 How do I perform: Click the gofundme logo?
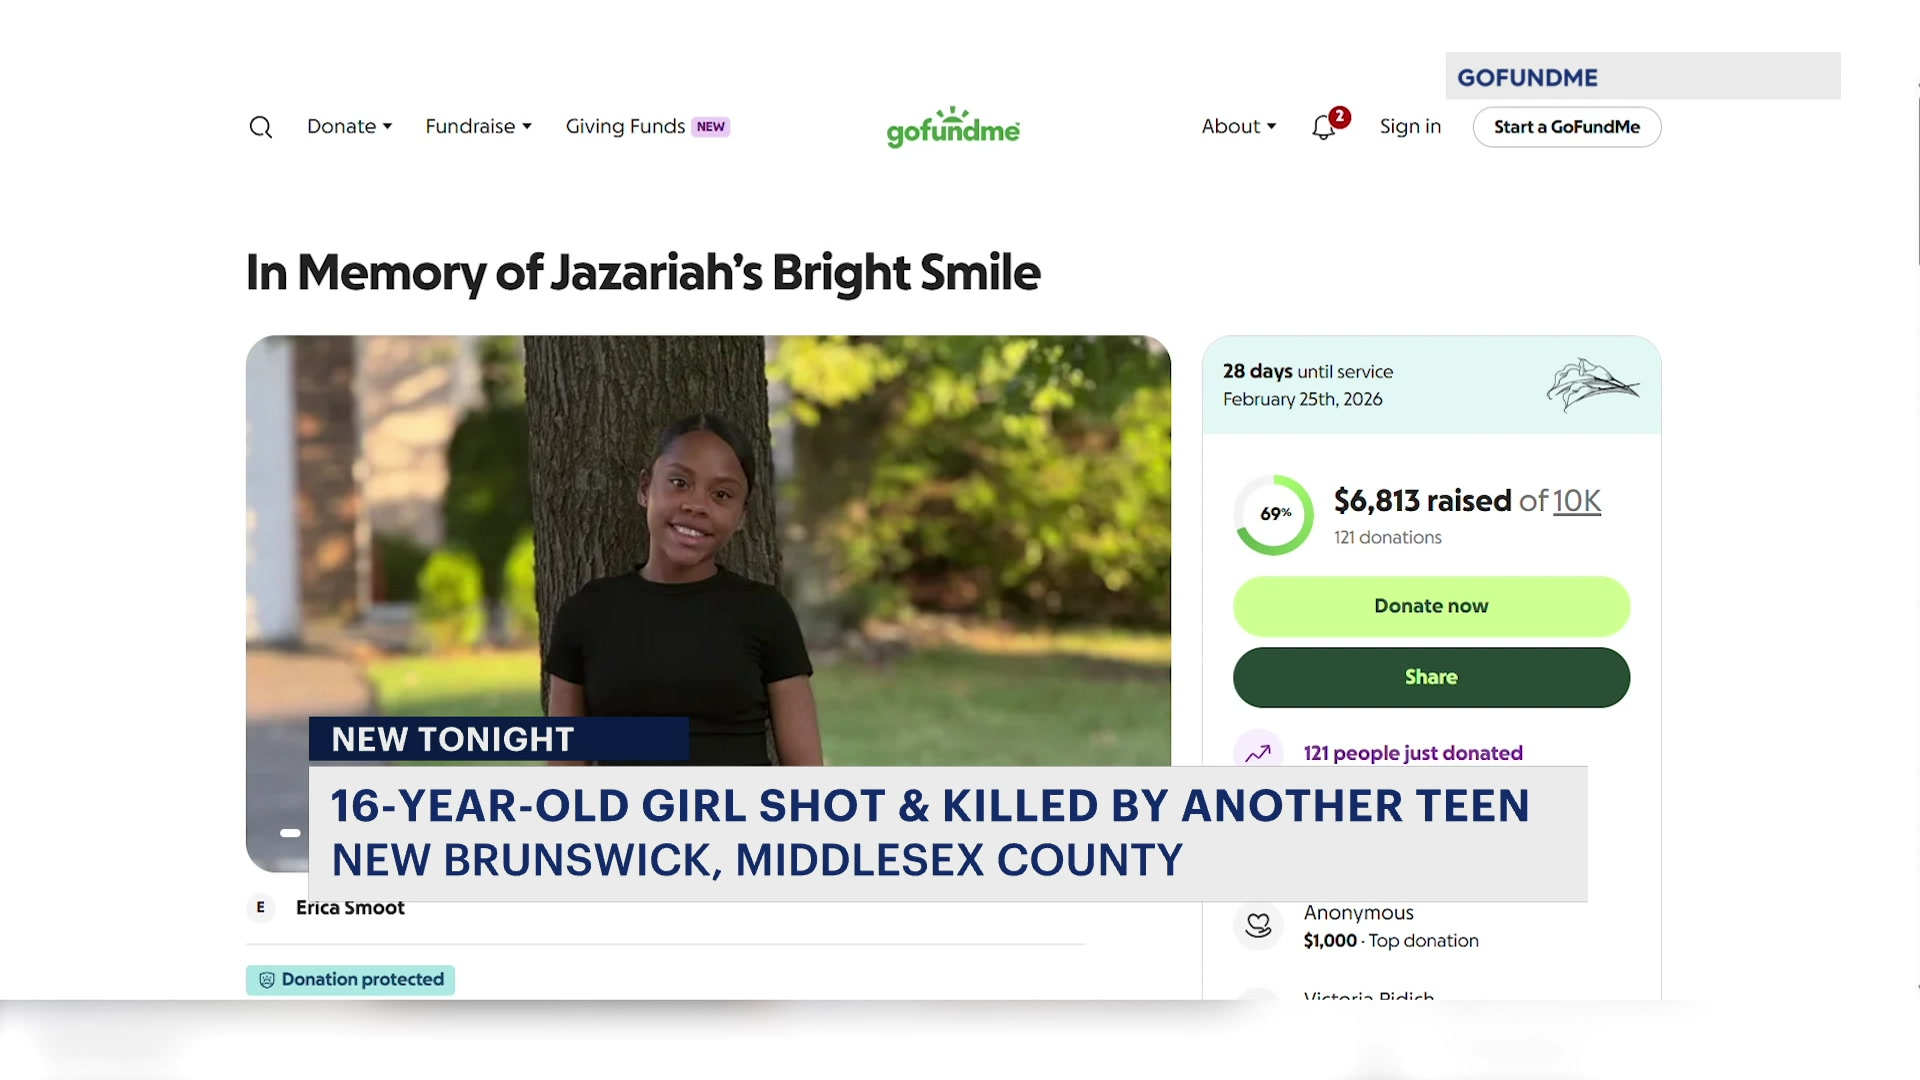coord(953,127)
